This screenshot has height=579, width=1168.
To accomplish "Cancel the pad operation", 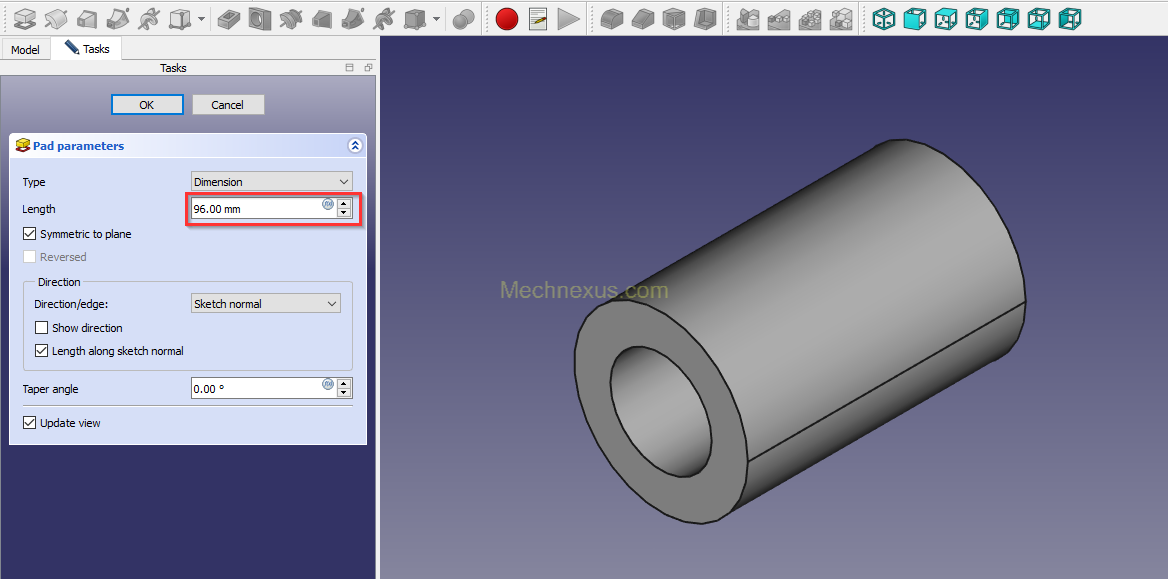I will [227, 105].
